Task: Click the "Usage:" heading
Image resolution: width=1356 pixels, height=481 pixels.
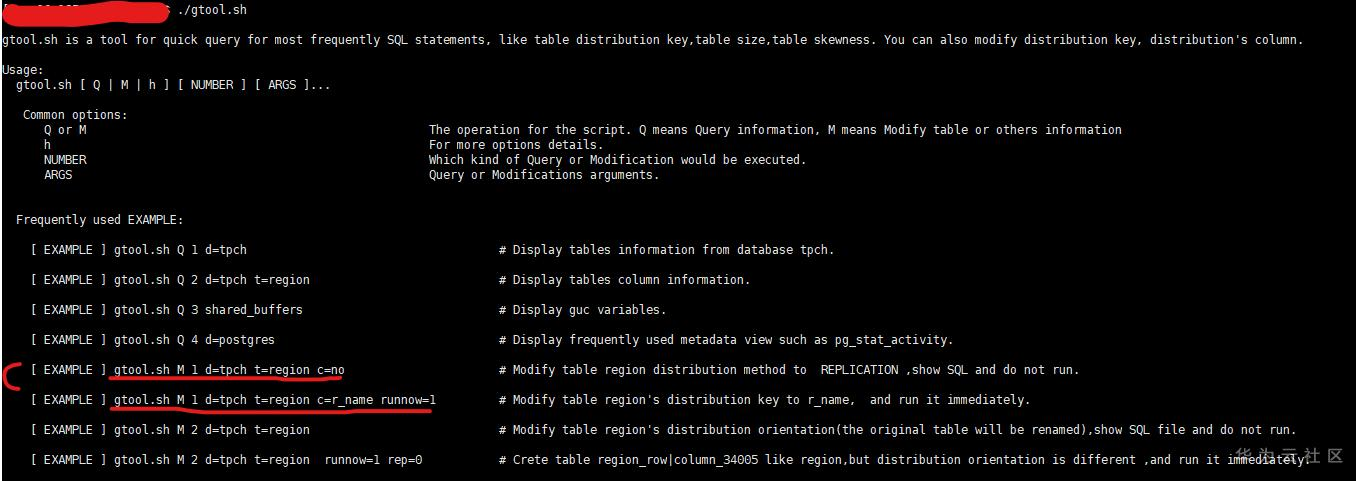Action: [x=23, y=70]
